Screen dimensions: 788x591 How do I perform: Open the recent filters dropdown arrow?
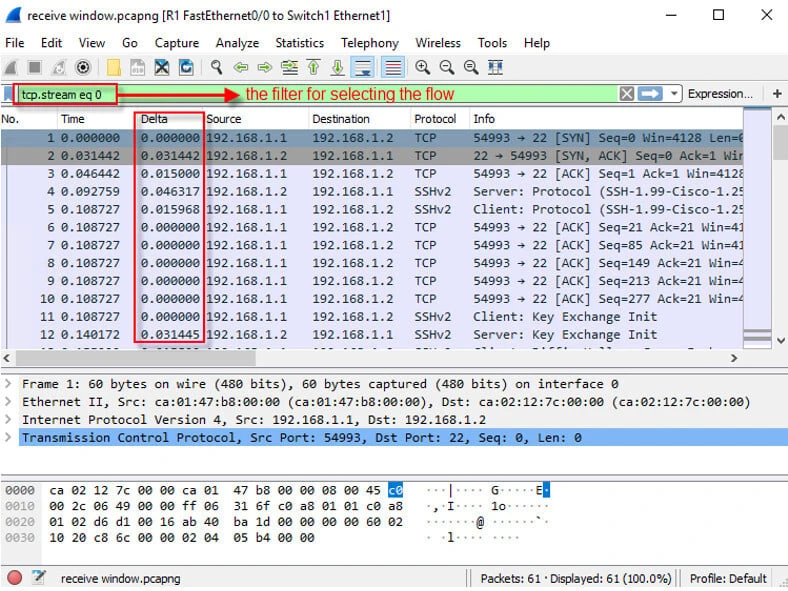[675, 94]
